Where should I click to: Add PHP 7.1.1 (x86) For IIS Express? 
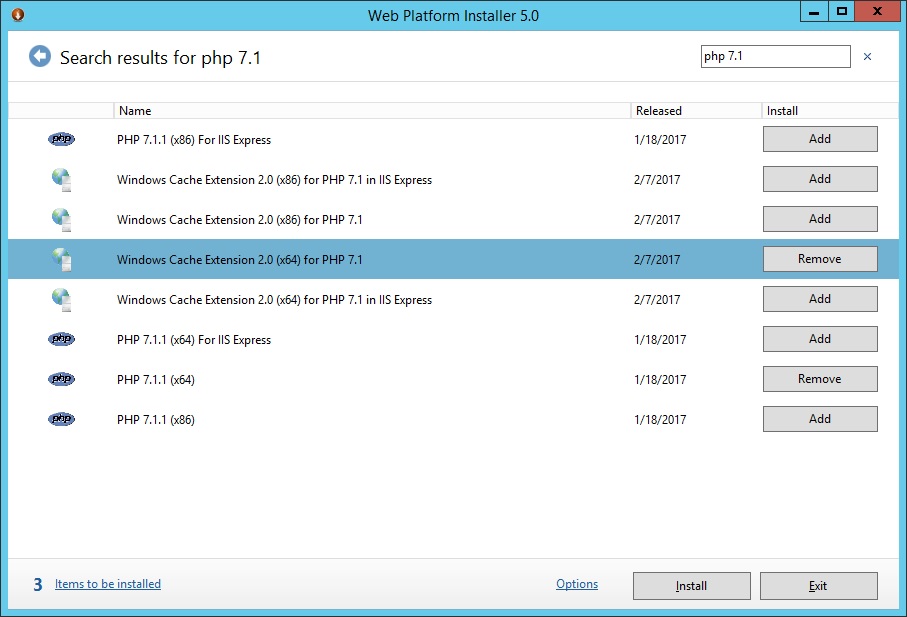tap(820, 139)
